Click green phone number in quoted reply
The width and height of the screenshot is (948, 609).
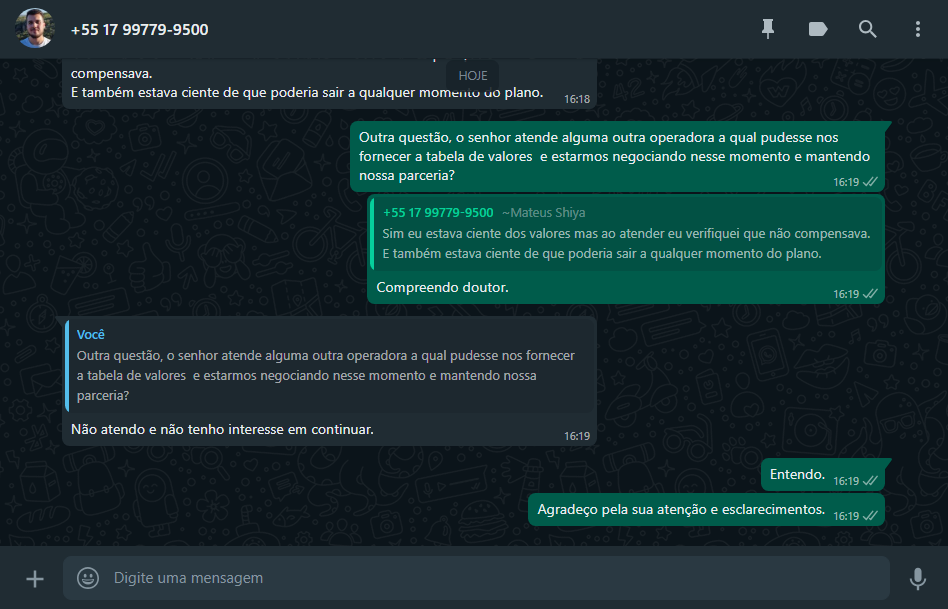[x=438, y=213]
